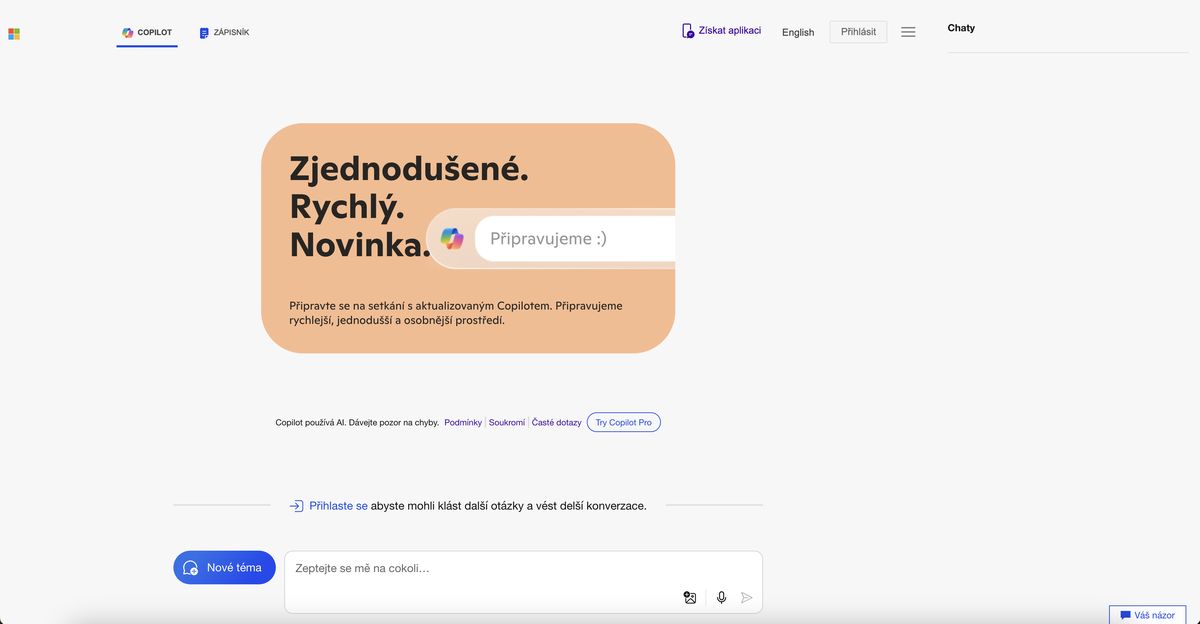Viewport: 1200px width, 624px height.
Task: Click the Zjednodušené. Rychlý. Novinka. headline
Action: pyautogui.click(x=409, y=207)
